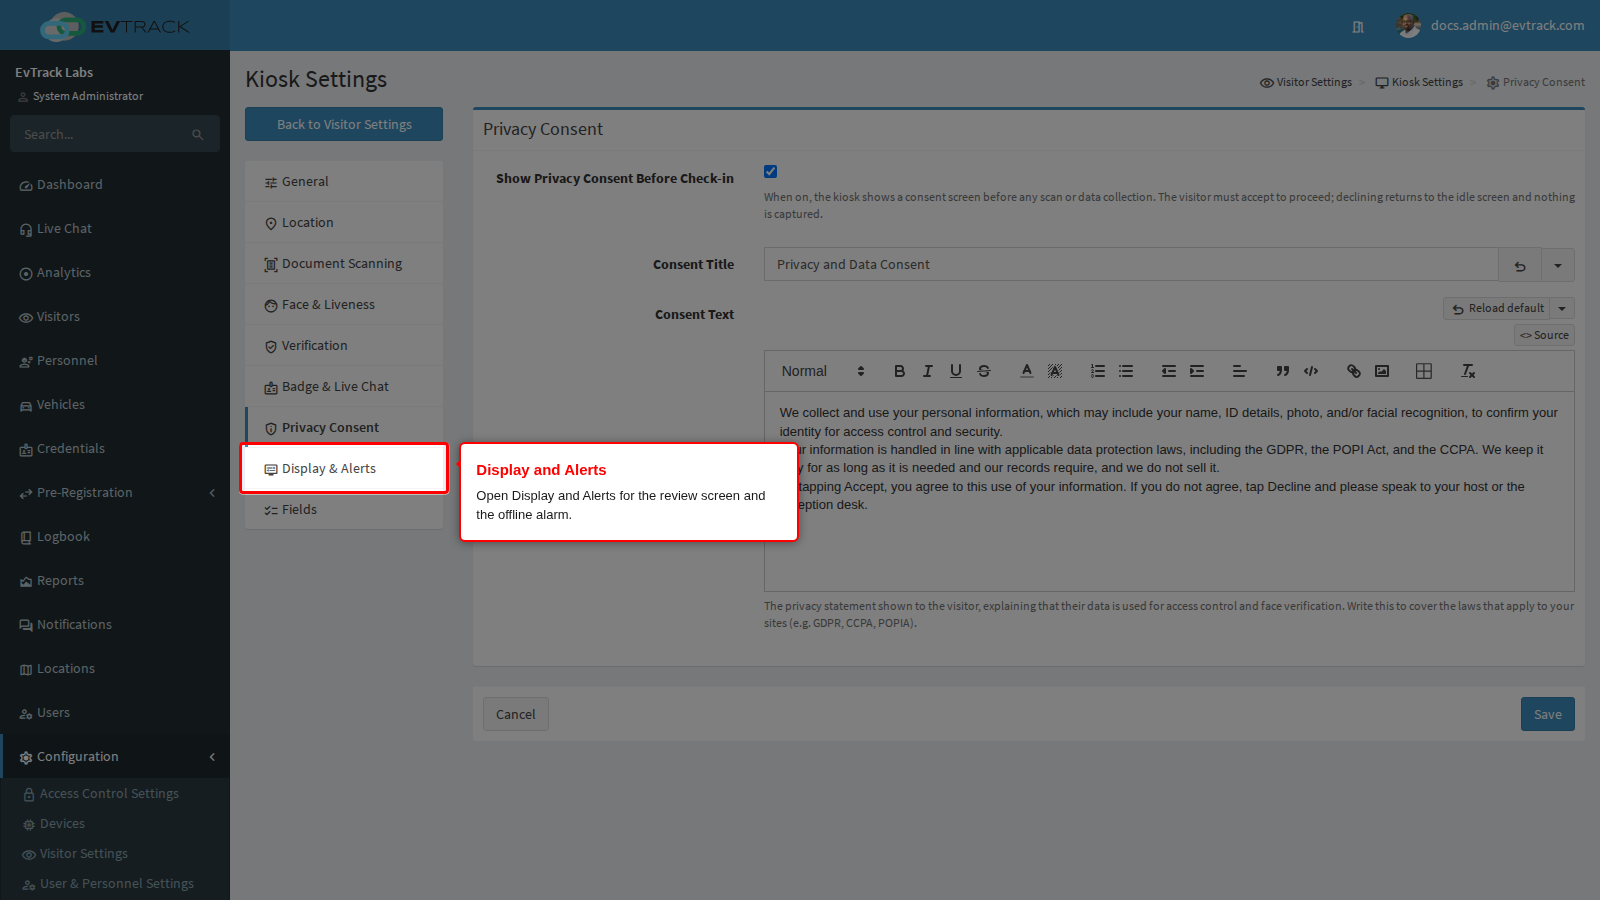Click Back to Visitor Settings button
The image size is (1600, 900).
point(344,124)
